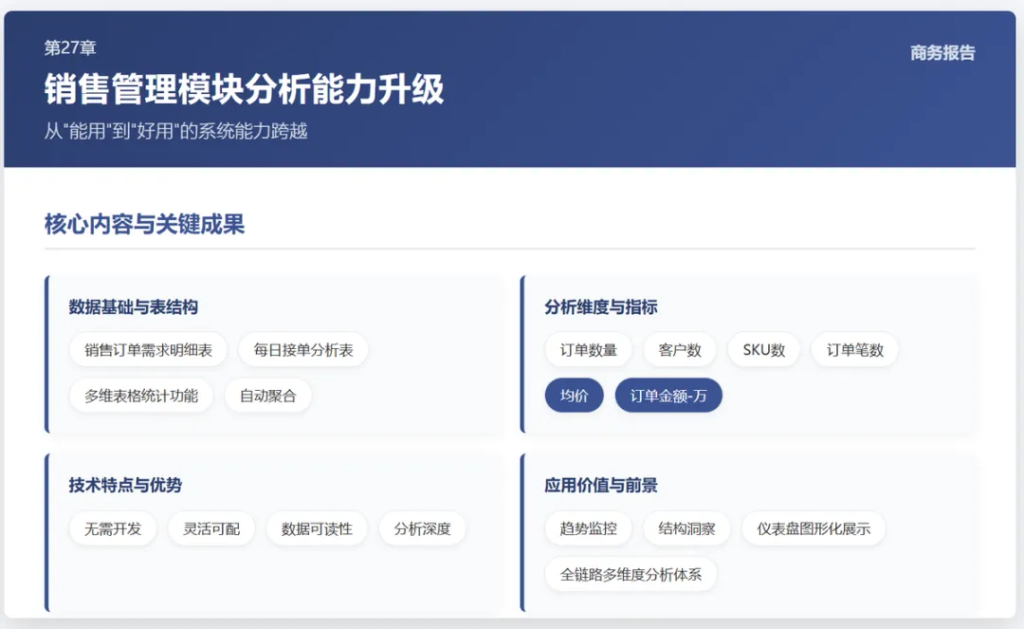Click the 数据基础与表结构 card heading
Viewport: 1024px width, 629px height.
pyautogui.click(x=133, y=307)
